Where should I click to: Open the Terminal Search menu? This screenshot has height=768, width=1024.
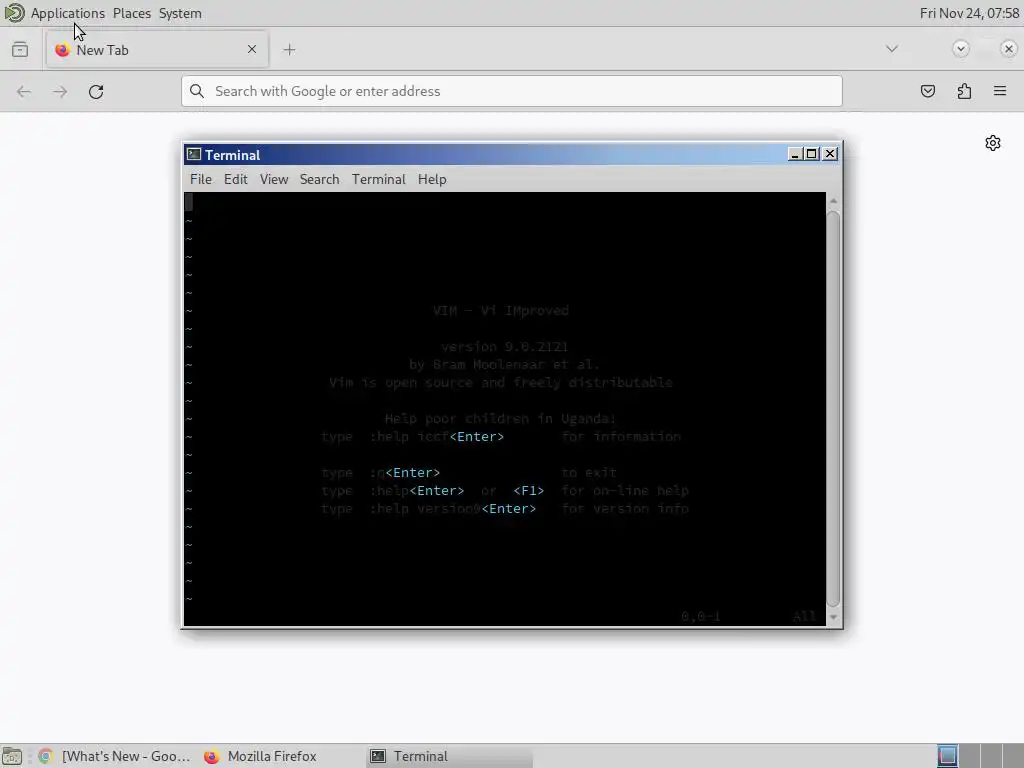319,180
